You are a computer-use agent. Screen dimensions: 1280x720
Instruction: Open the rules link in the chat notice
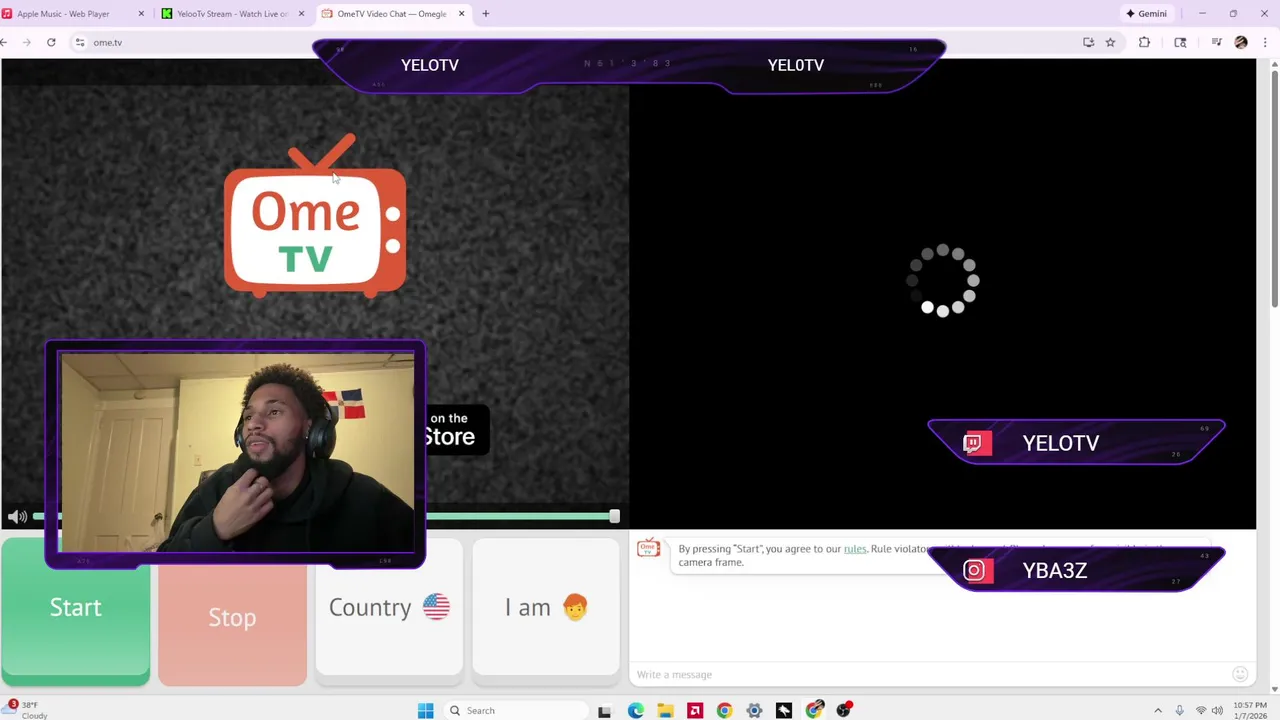coord(855,548)
